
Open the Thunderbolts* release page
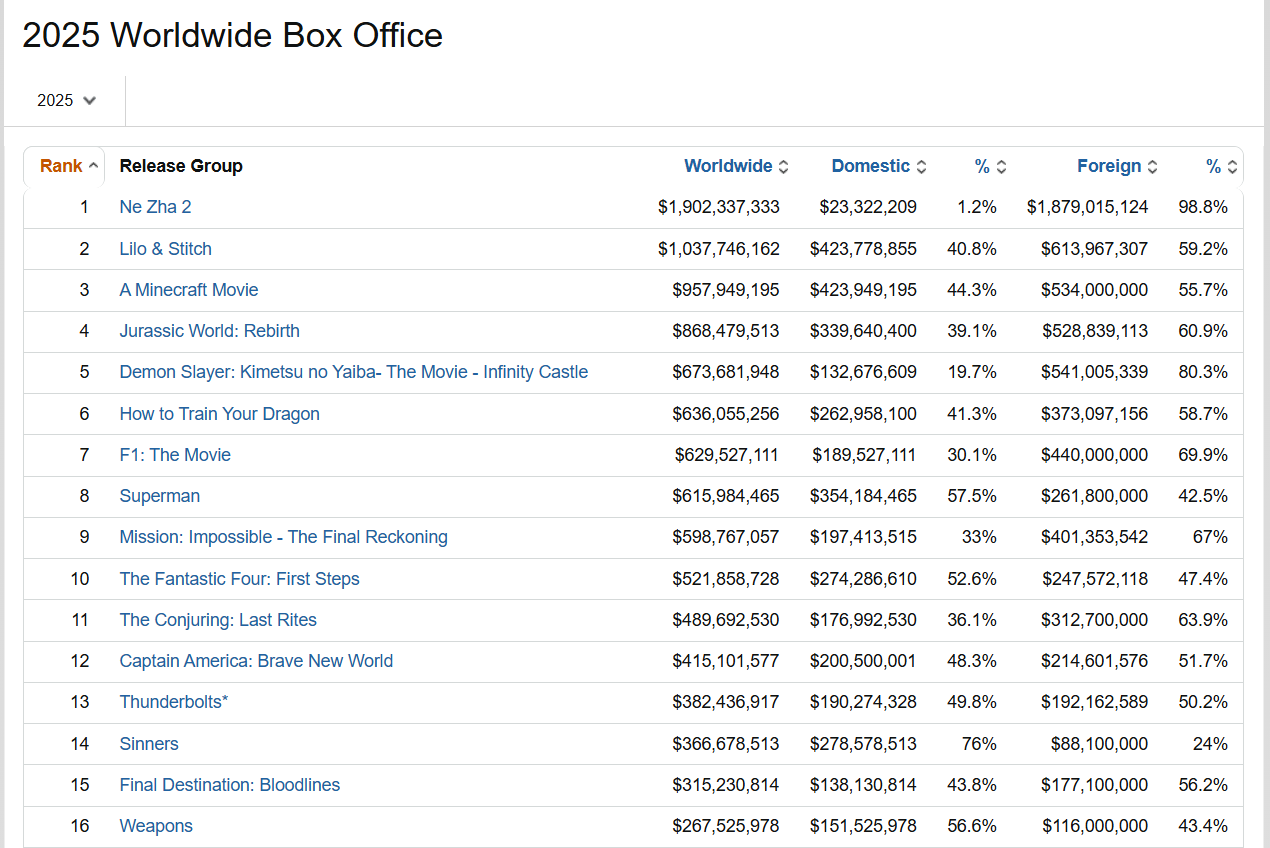[x=173, y=702]
